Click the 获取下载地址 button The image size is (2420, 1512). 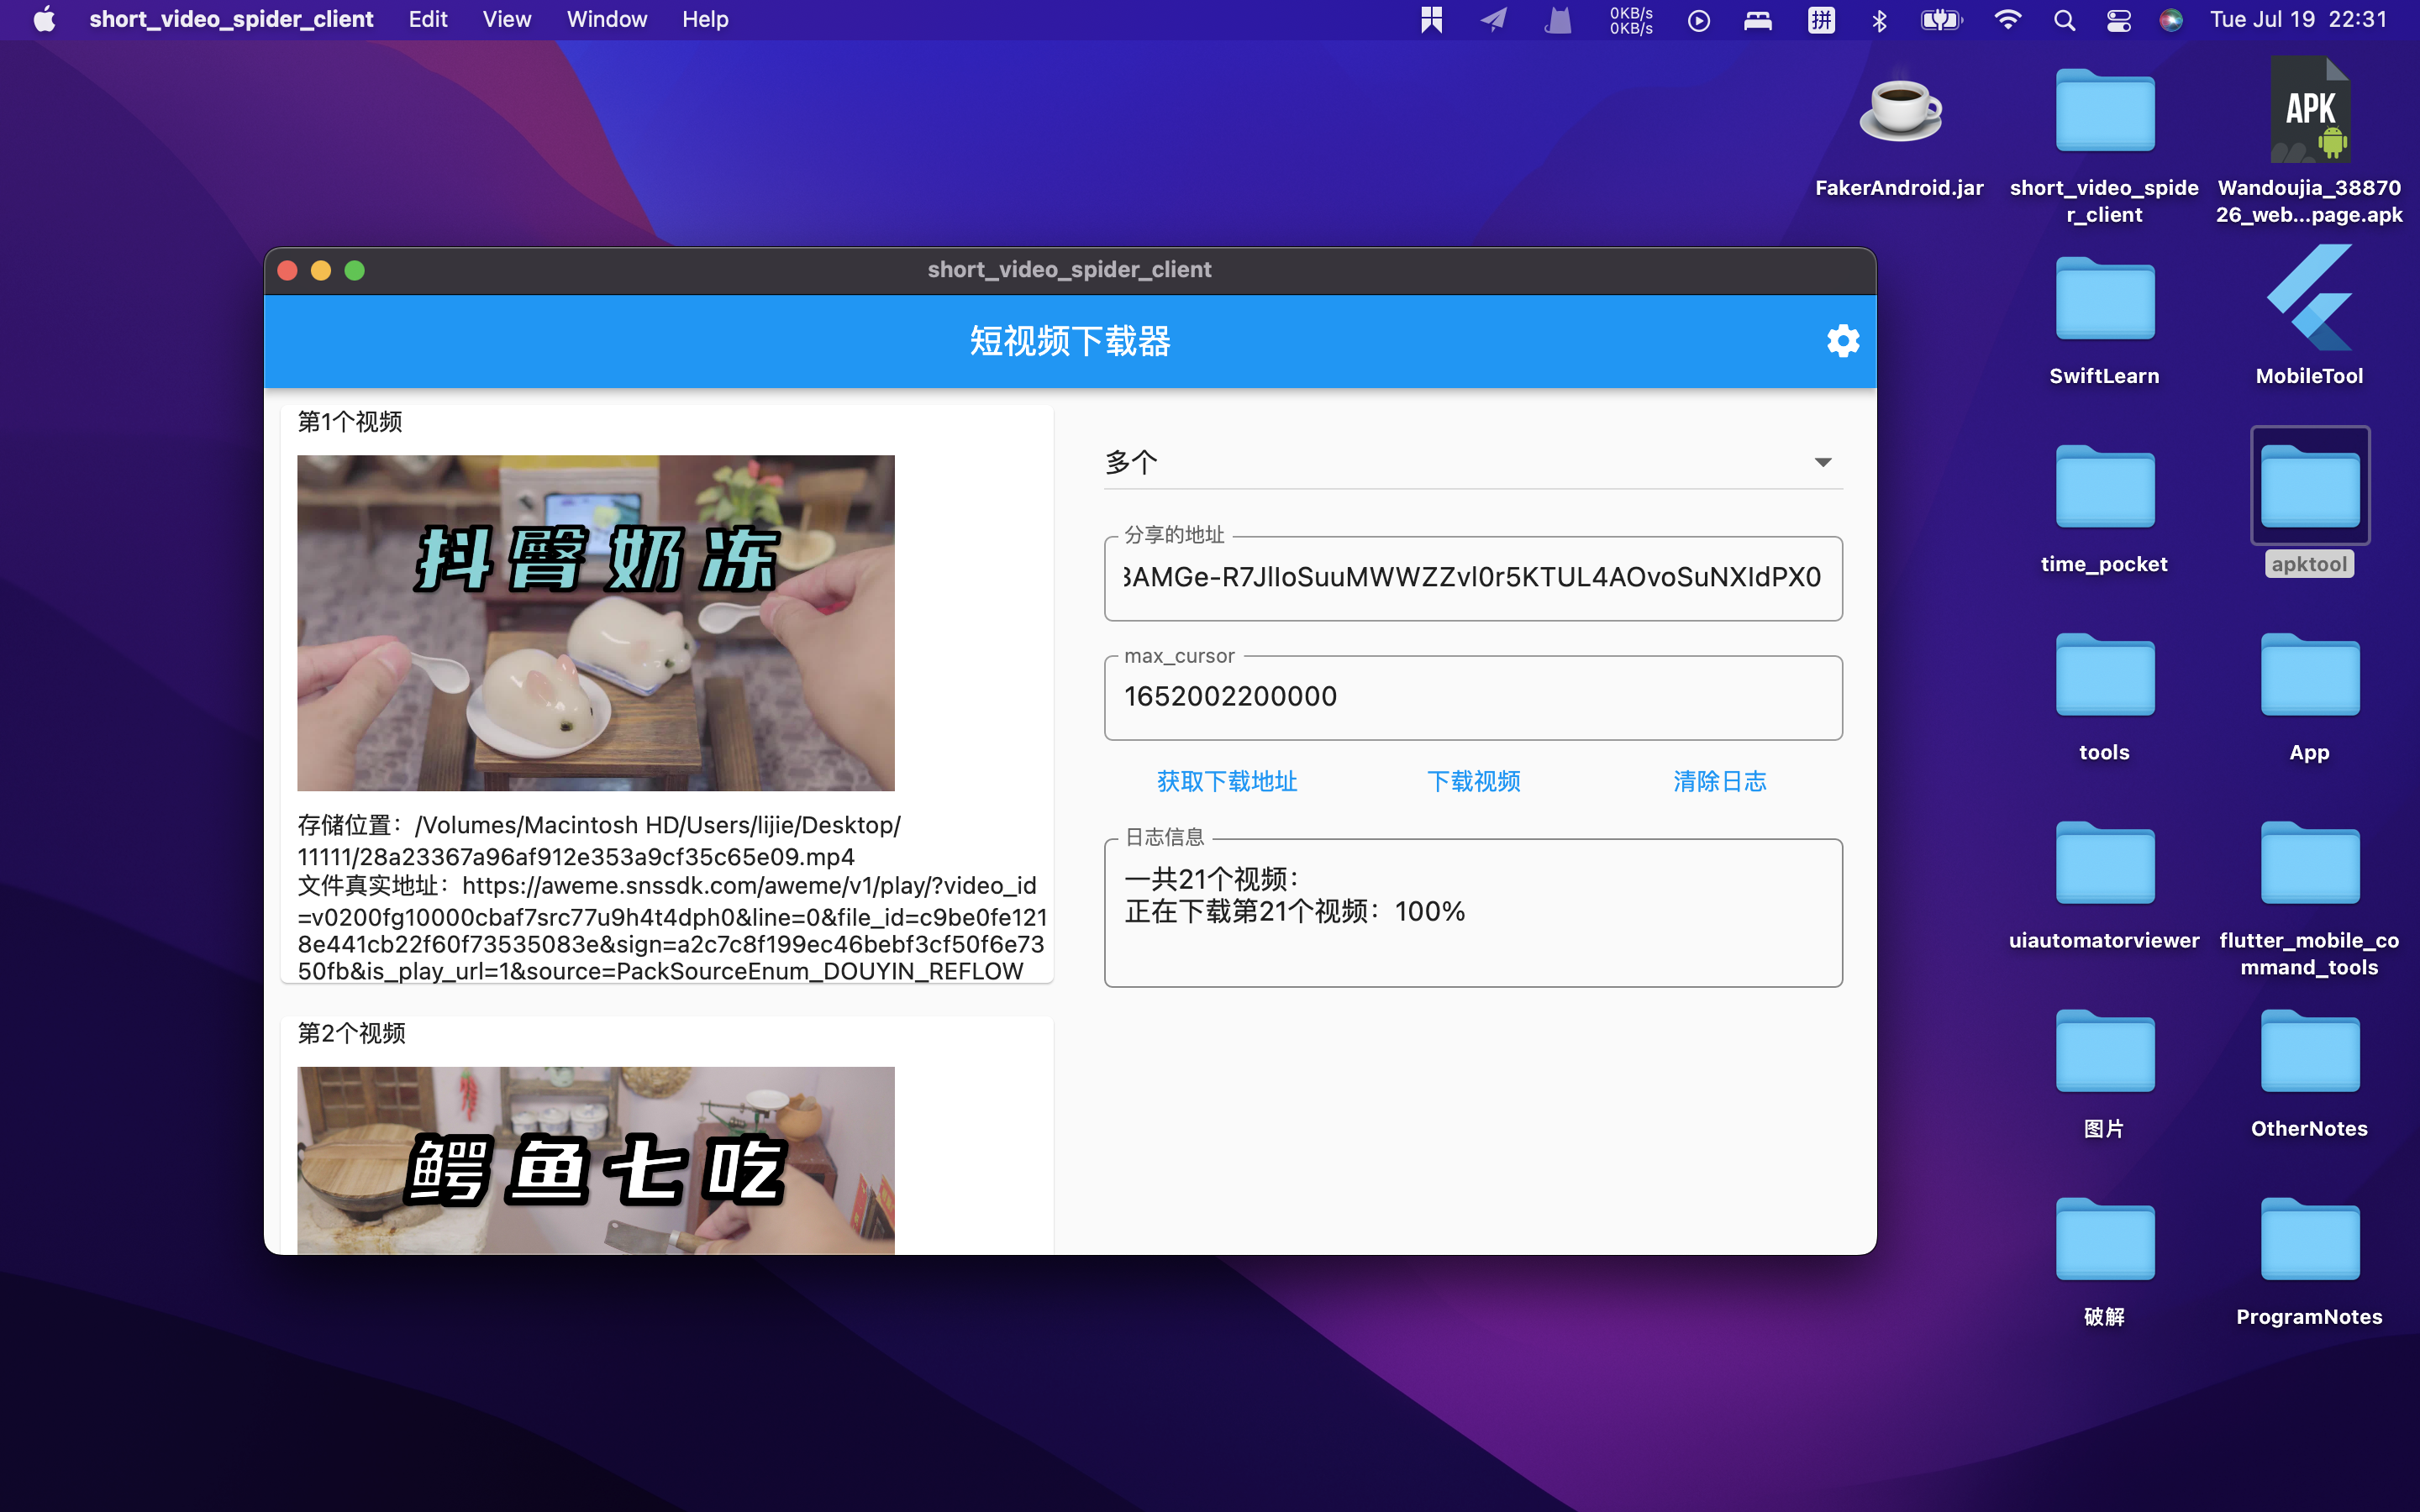(x=1226, y=781)
